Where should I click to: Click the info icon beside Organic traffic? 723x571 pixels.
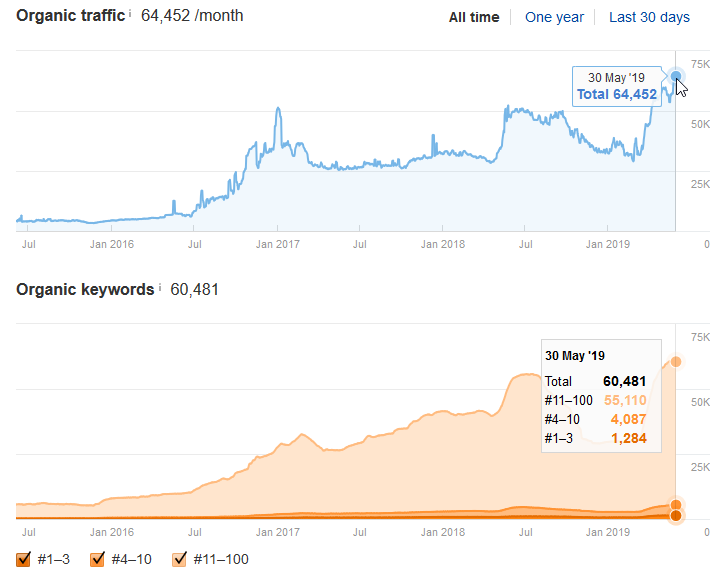click(130, 13)
